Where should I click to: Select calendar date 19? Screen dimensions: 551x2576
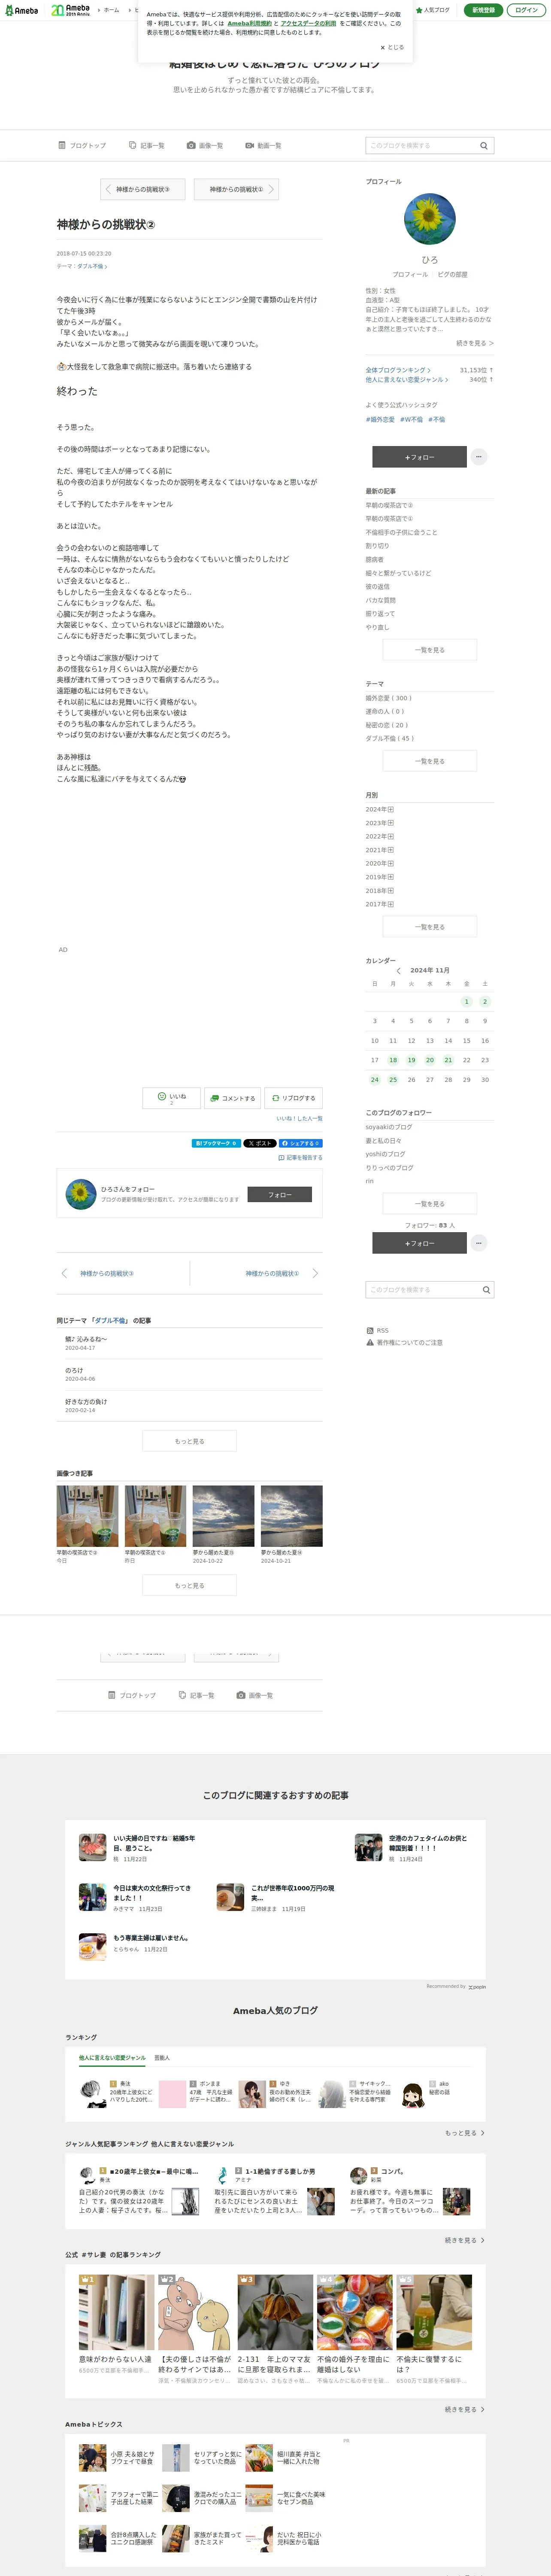pyautogui.click(x=411, y=1060)
